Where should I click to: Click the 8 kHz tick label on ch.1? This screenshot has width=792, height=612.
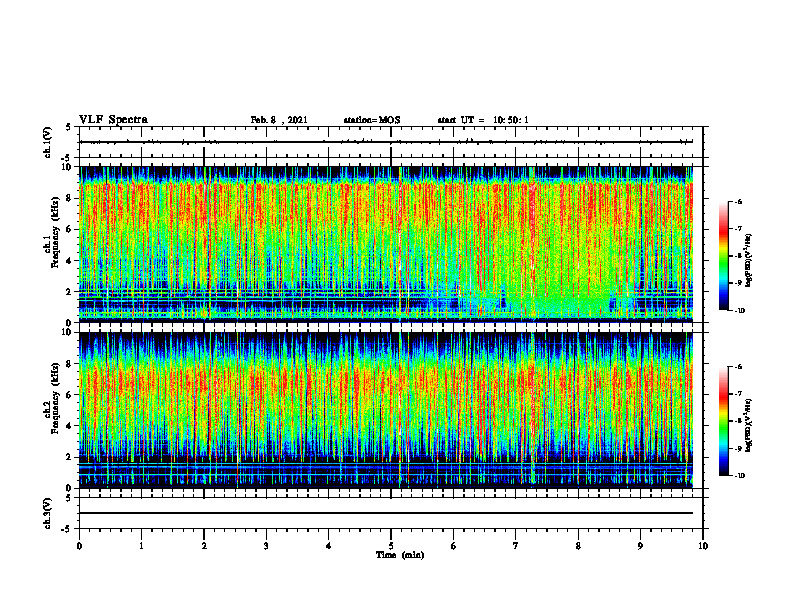point(70,198)
